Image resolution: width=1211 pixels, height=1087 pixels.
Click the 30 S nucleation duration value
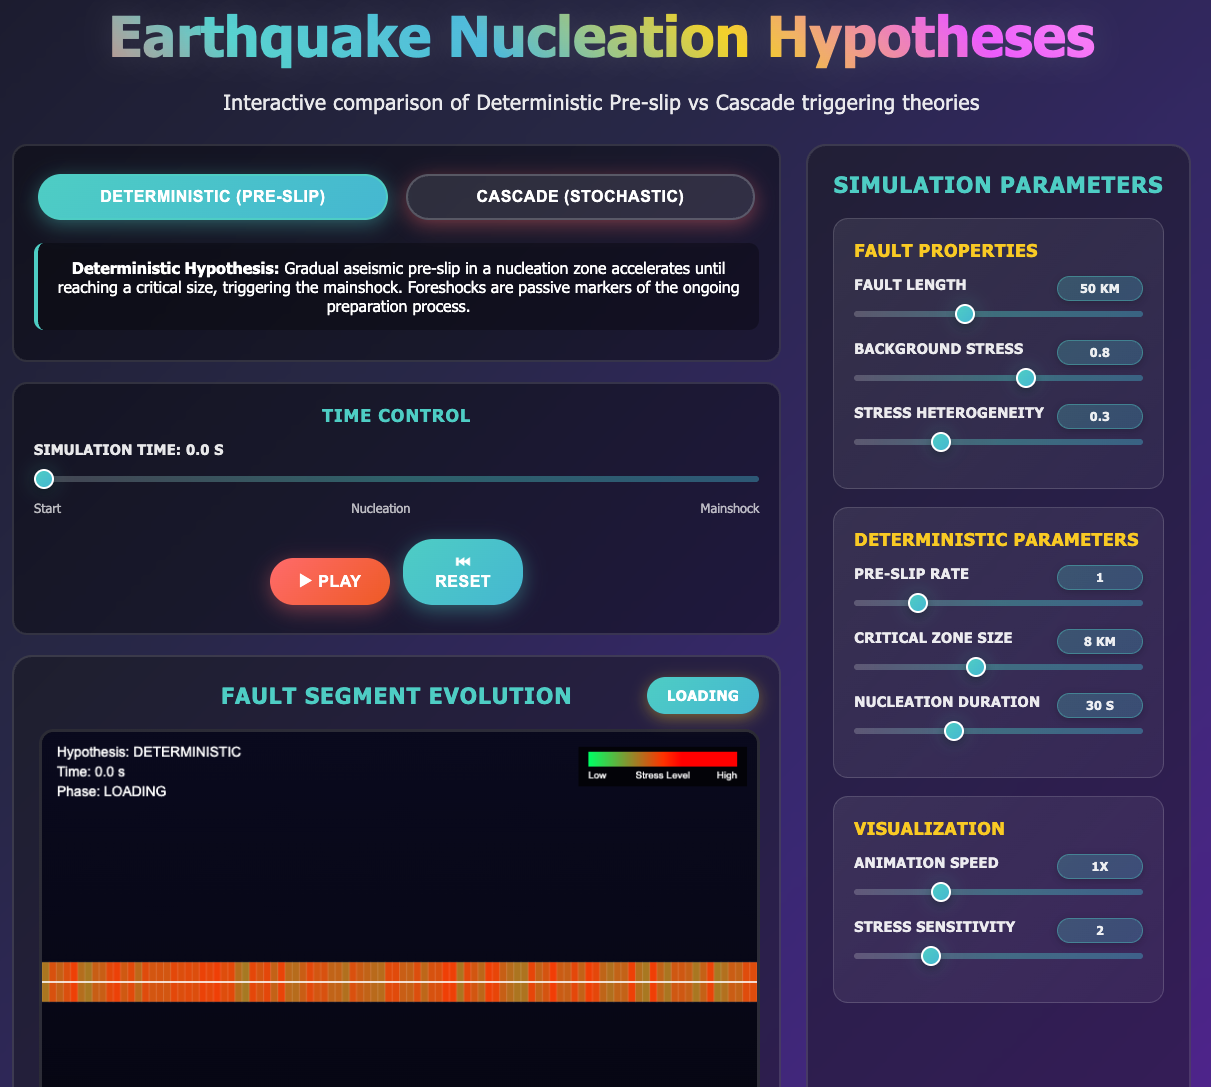click(1099, 706)
